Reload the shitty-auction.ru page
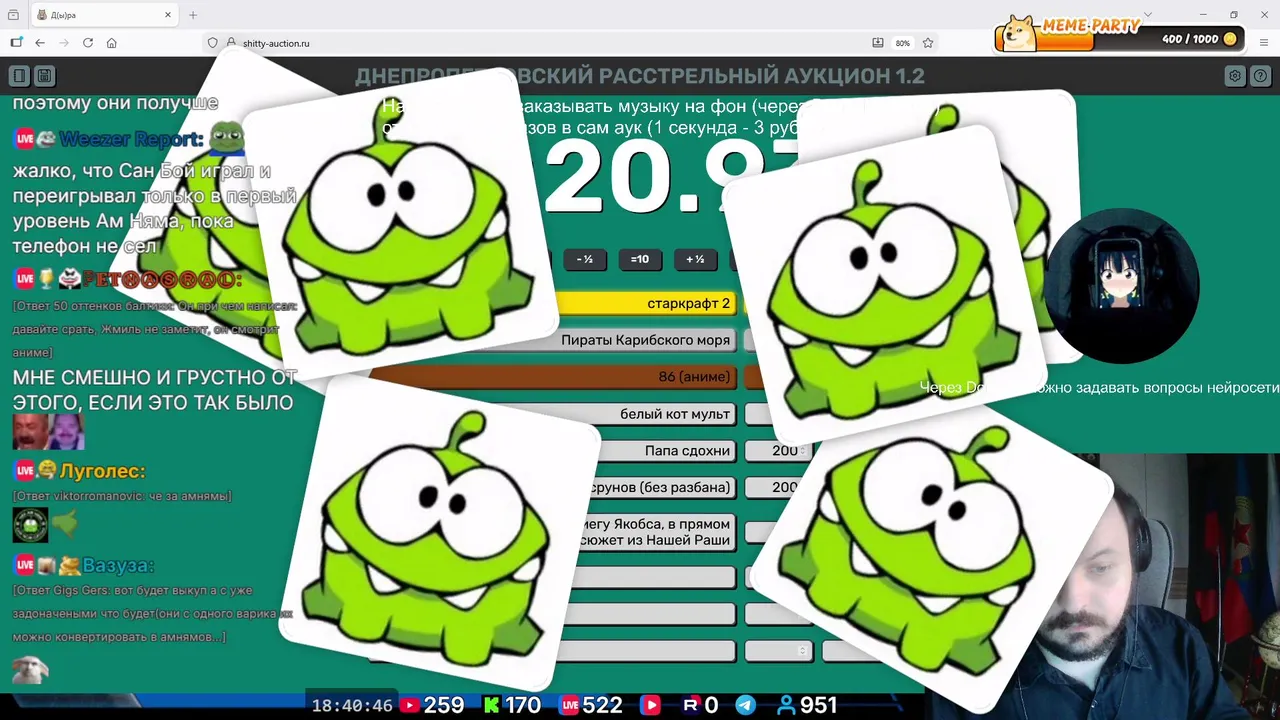The width and height of the screenshot is (1280, 720). click(88, 43)
